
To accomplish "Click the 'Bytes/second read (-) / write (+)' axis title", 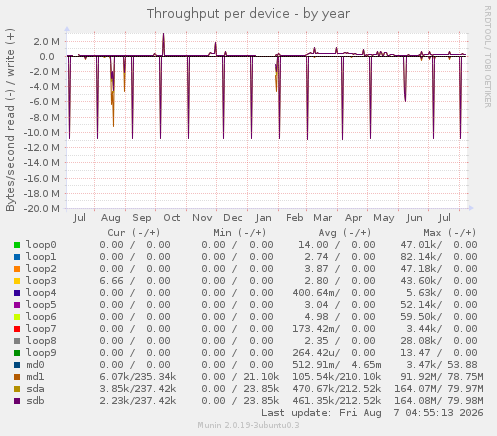I will click(10, 120).
